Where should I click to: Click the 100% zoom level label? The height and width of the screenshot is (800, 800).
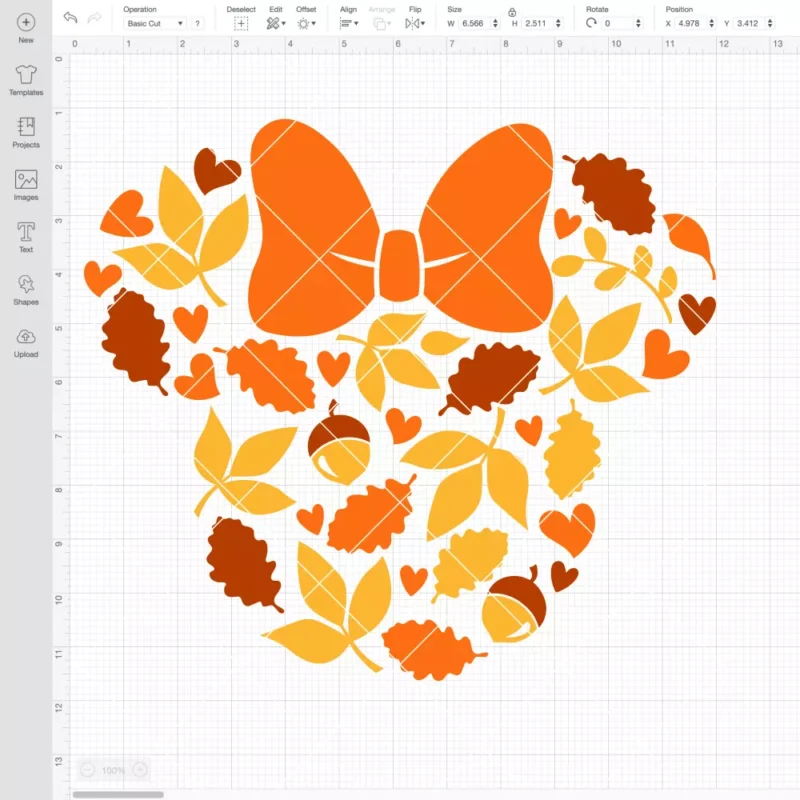point(113,770)
